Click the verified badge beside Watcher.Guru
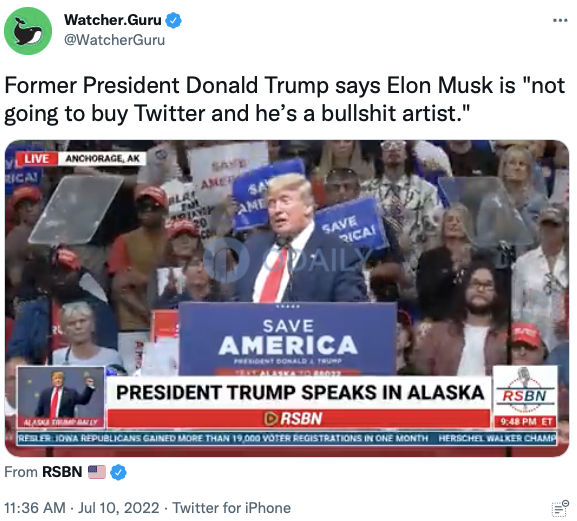Viewport: 577px width, 521px height. tap(173, 20)
